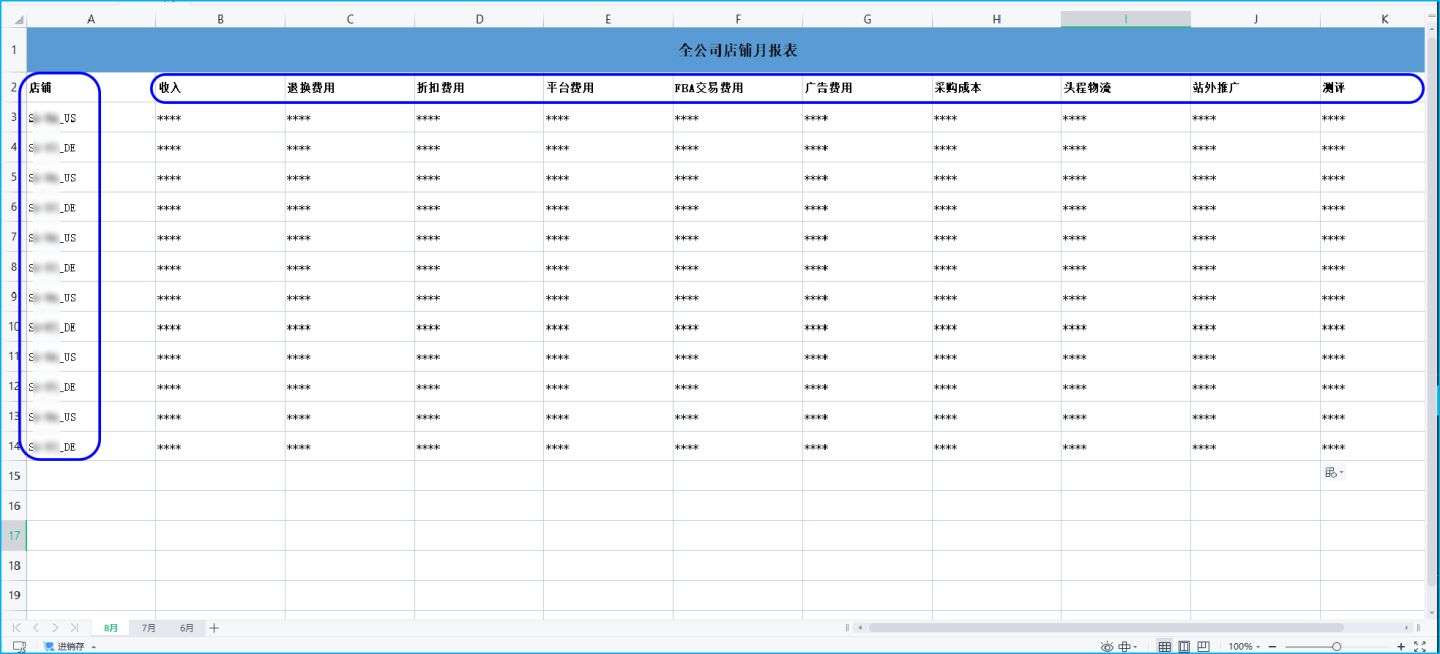Switch to page break preview icon
Screen dimensions: 1440x654
pos(1204,646)
